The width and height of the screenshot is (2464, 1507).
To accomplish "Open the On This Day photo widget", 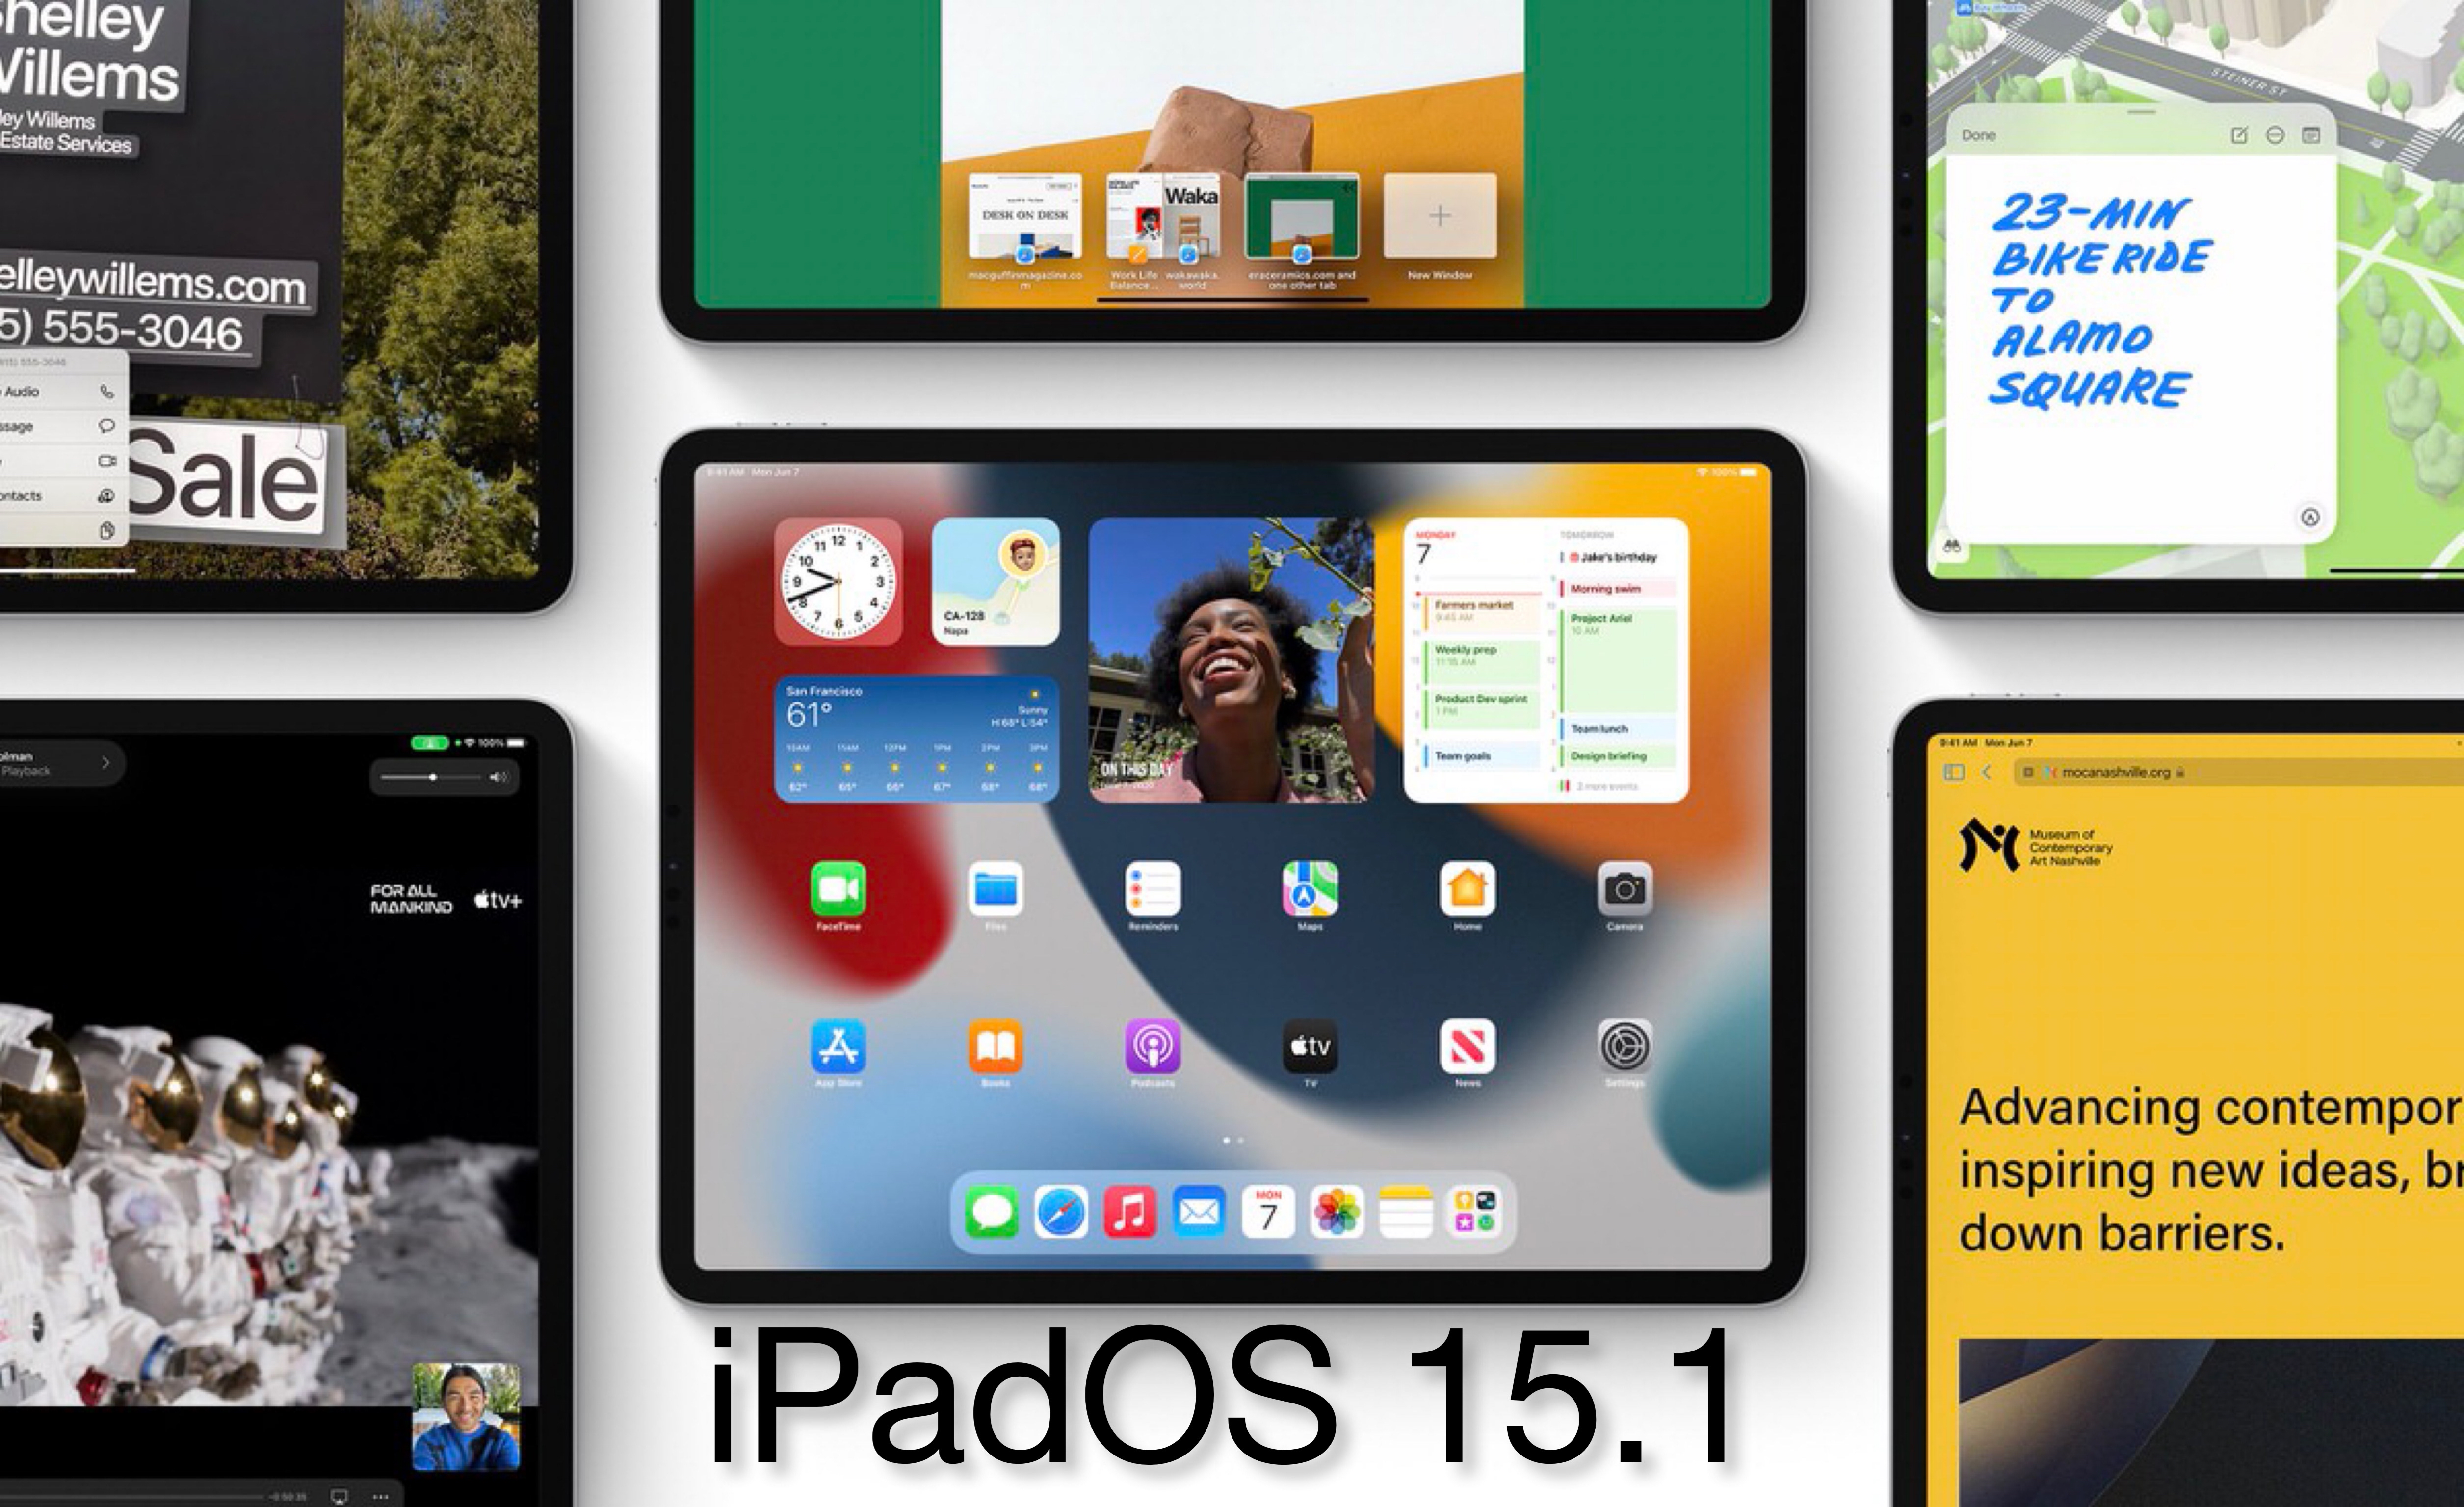I will click(1231, 659).
